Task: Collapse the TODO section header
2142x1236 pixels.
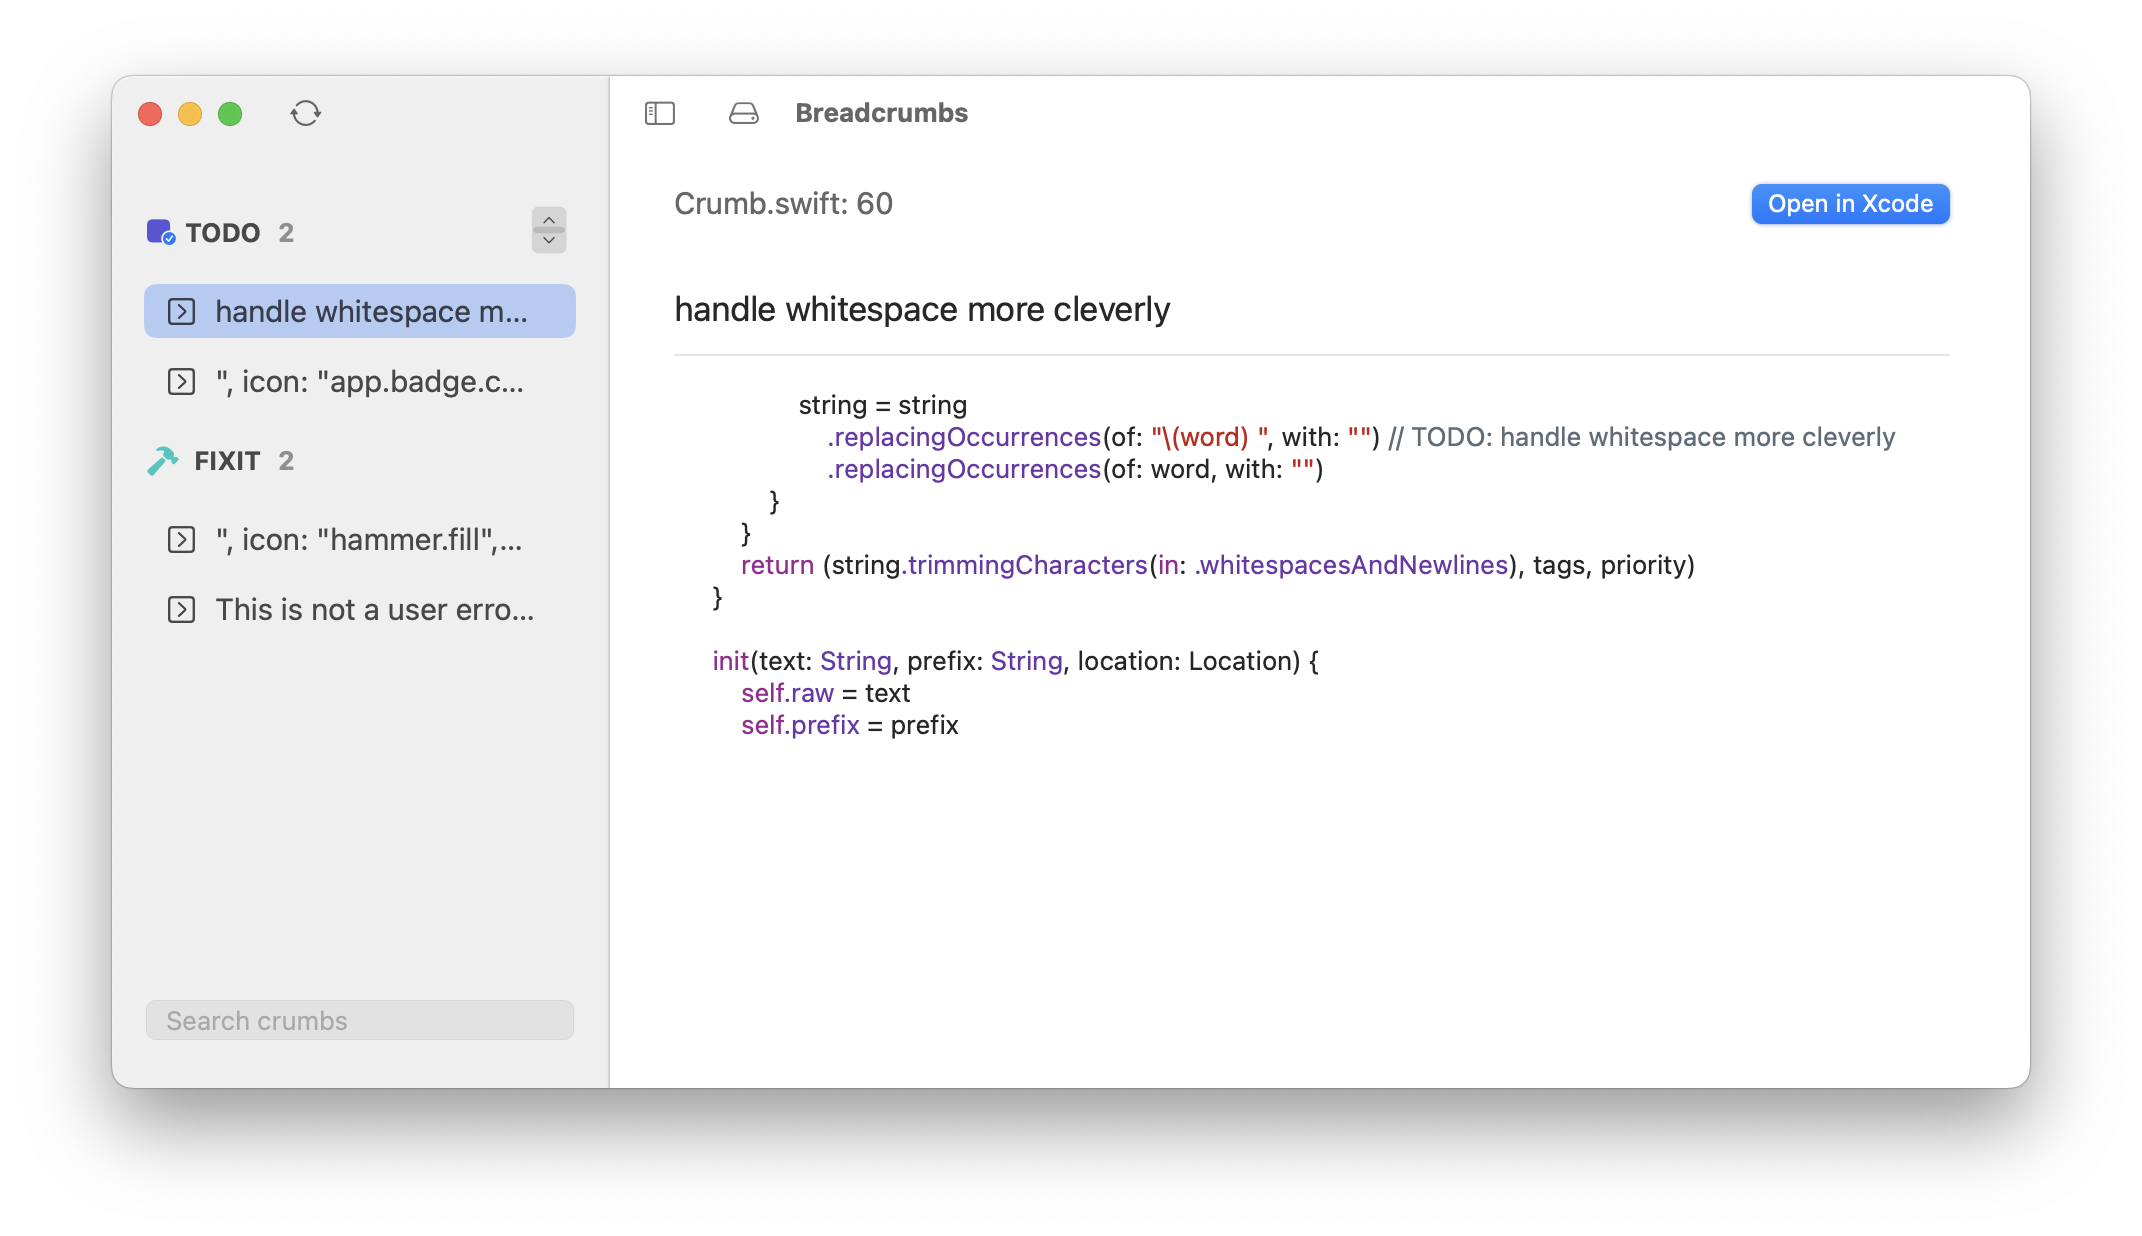Action: pyautogui.click(x=223, y=233)
